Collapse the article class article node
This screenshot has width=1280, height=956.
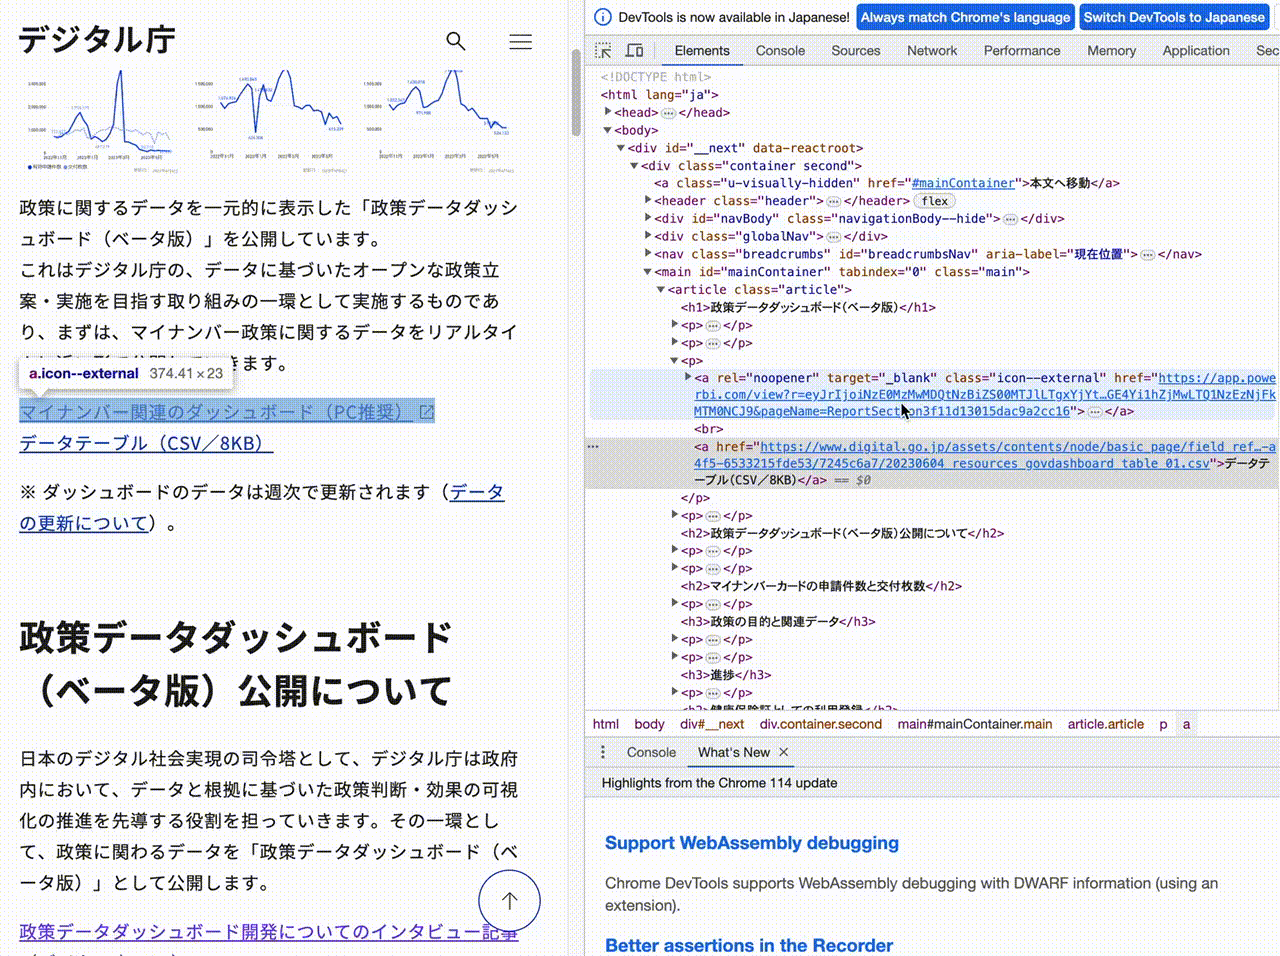[661, 289]
